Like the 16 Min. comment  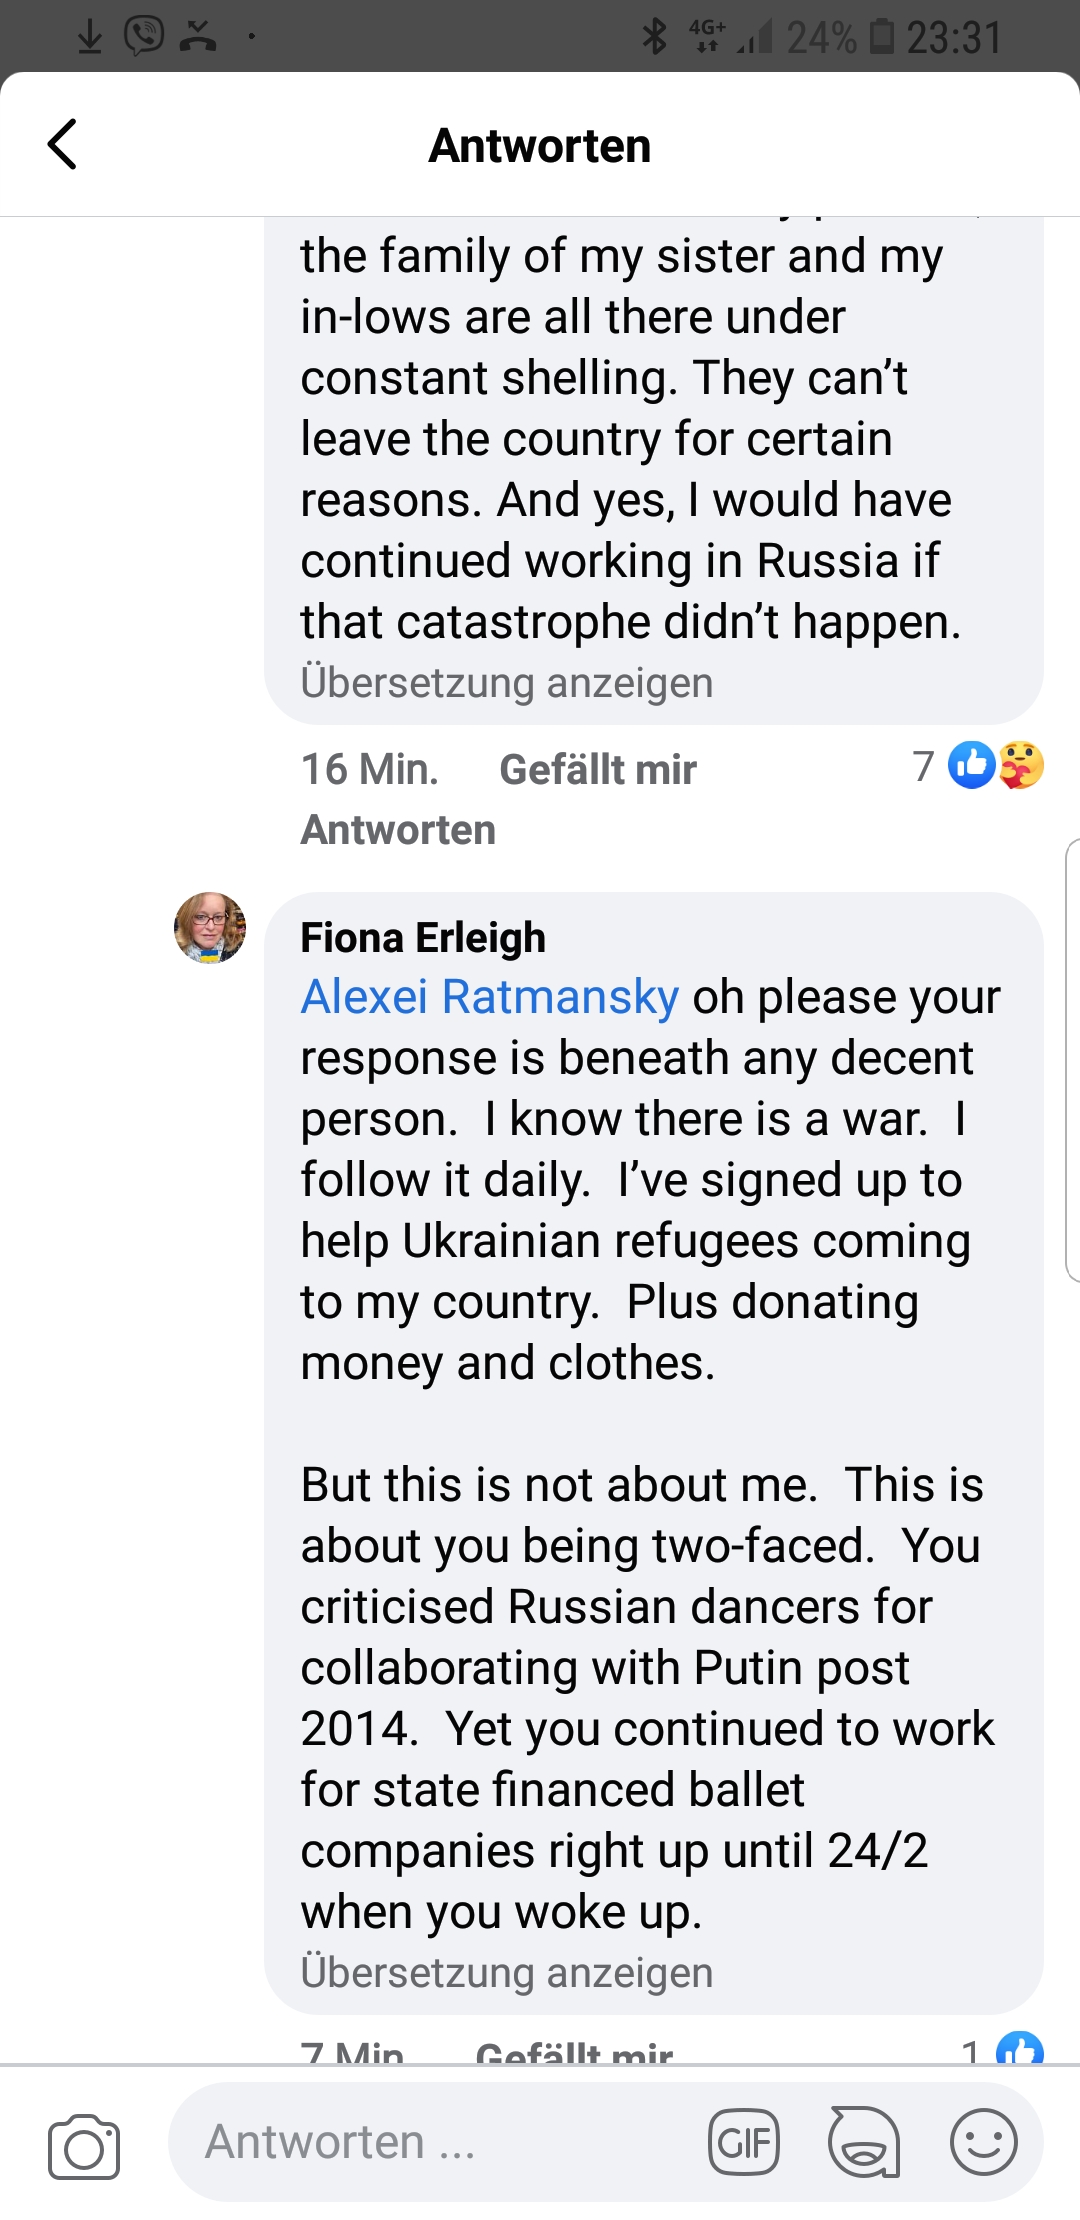597,769
